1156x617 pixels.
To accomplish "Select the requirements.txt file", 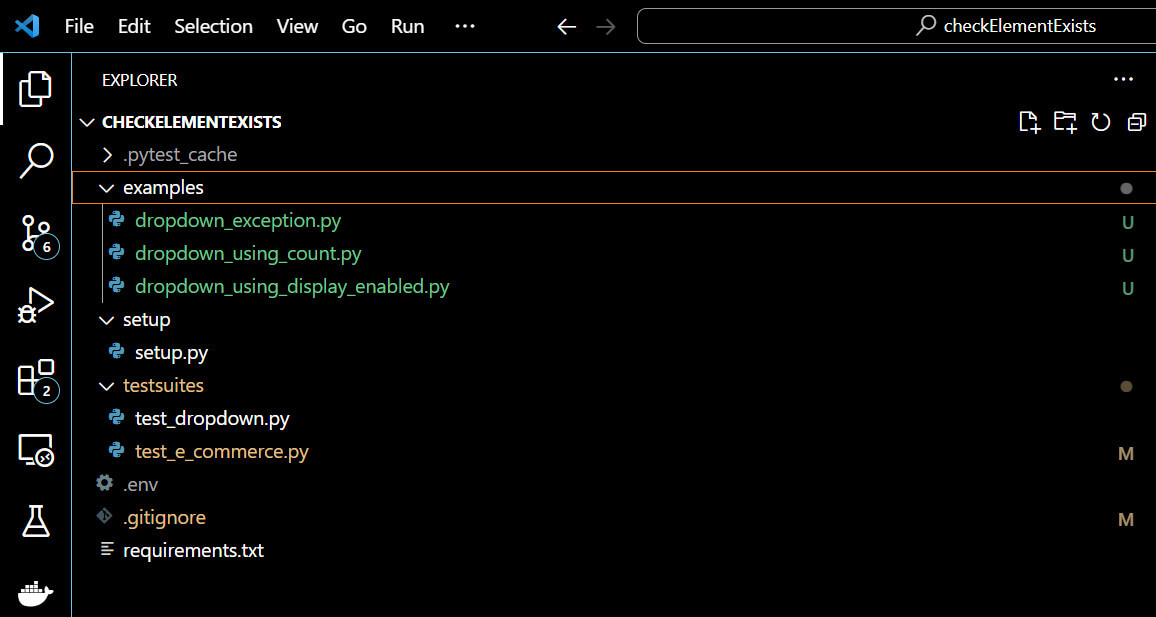I will pyautogui.click(x=193, y=550).
